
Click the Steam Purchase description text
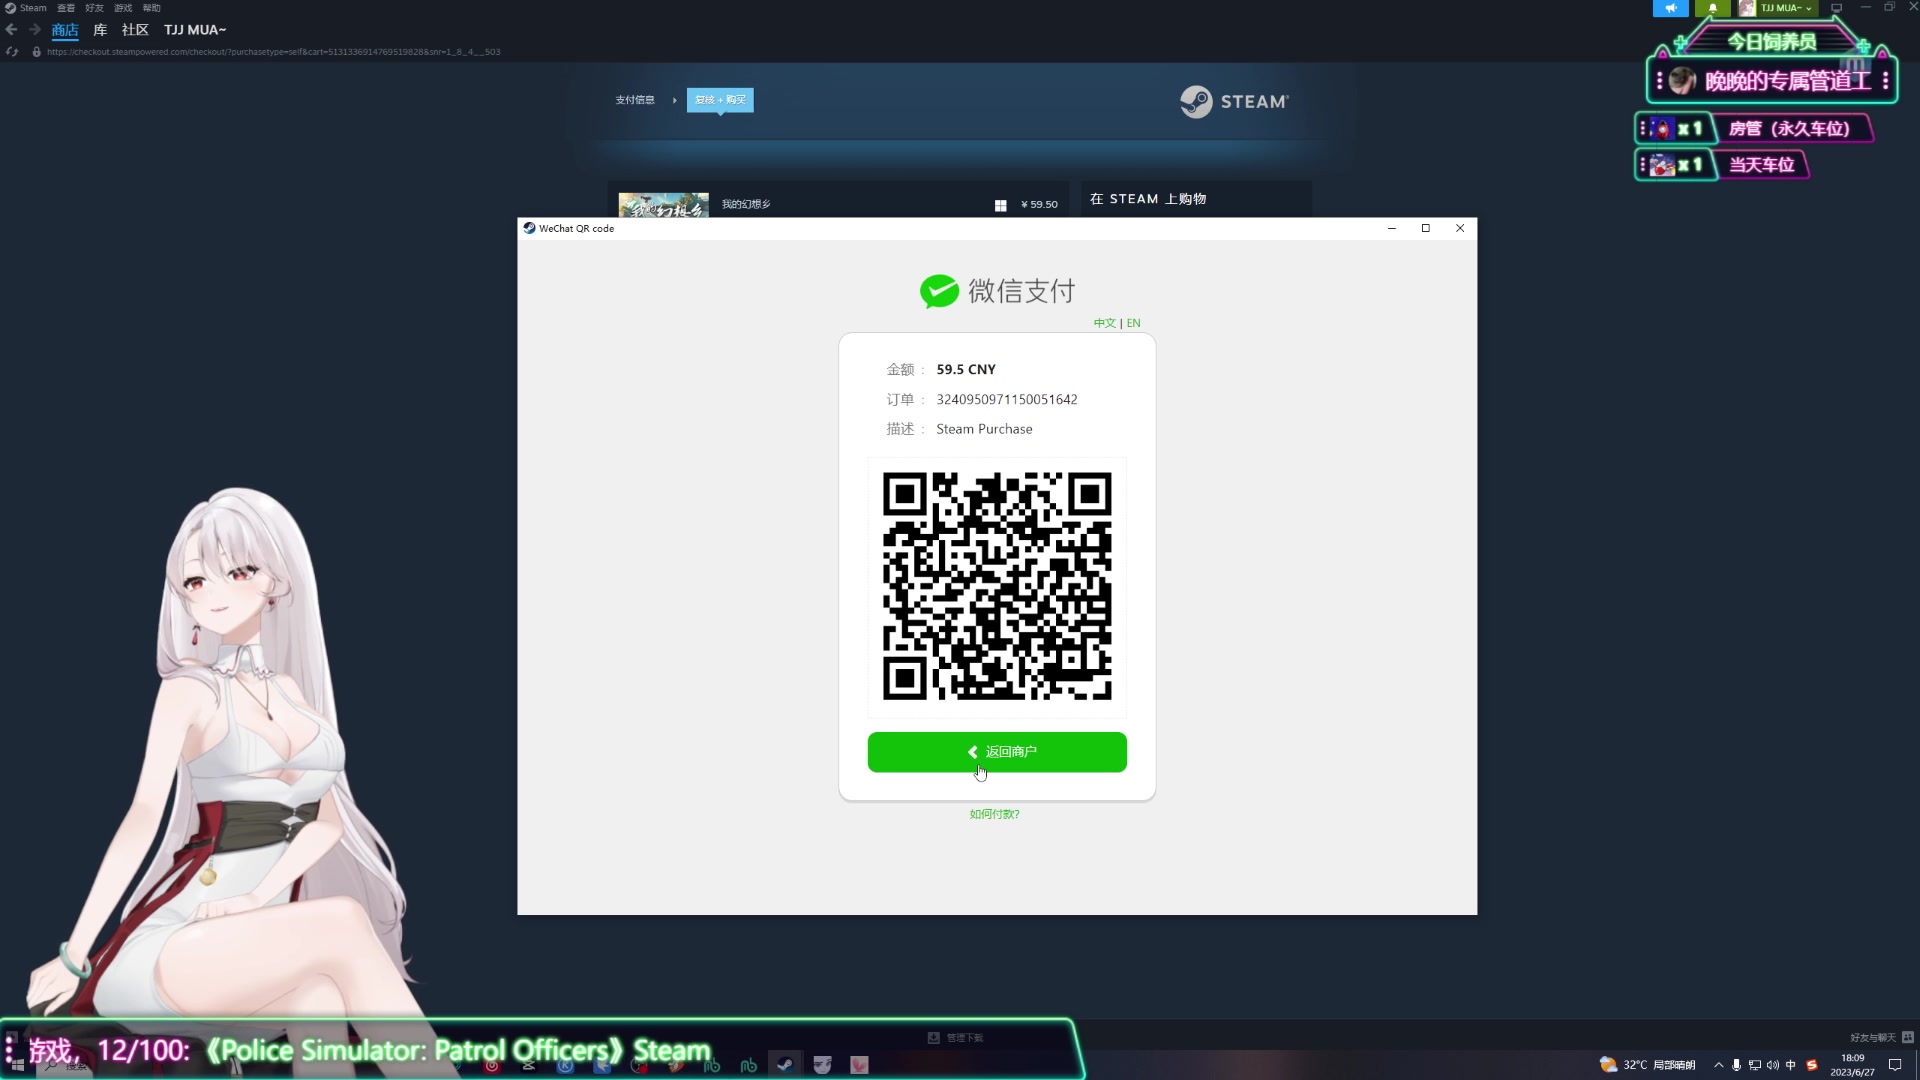click(x=984, y=429)
